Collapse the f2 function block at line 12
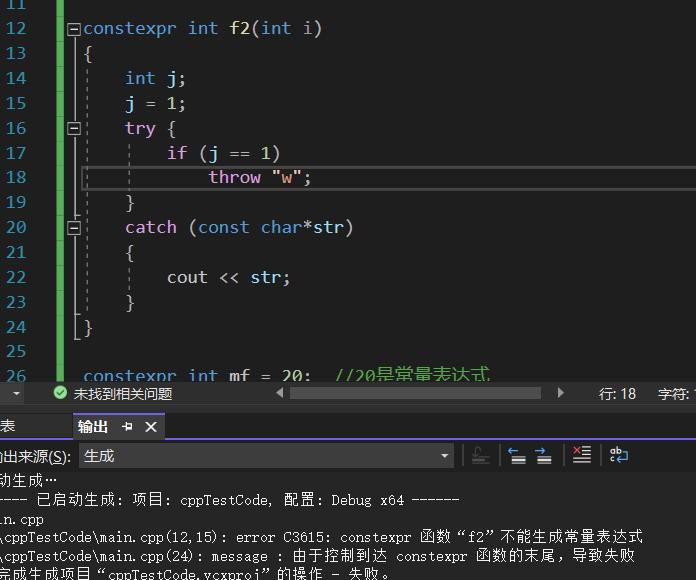The height and width of the screenshot is (580, 696). point(74,29)
